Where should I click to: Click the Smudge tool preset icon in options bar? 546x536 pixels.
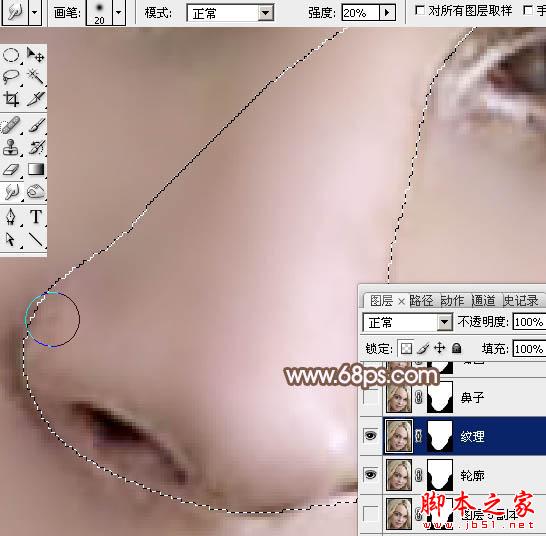tap(15, 13)
